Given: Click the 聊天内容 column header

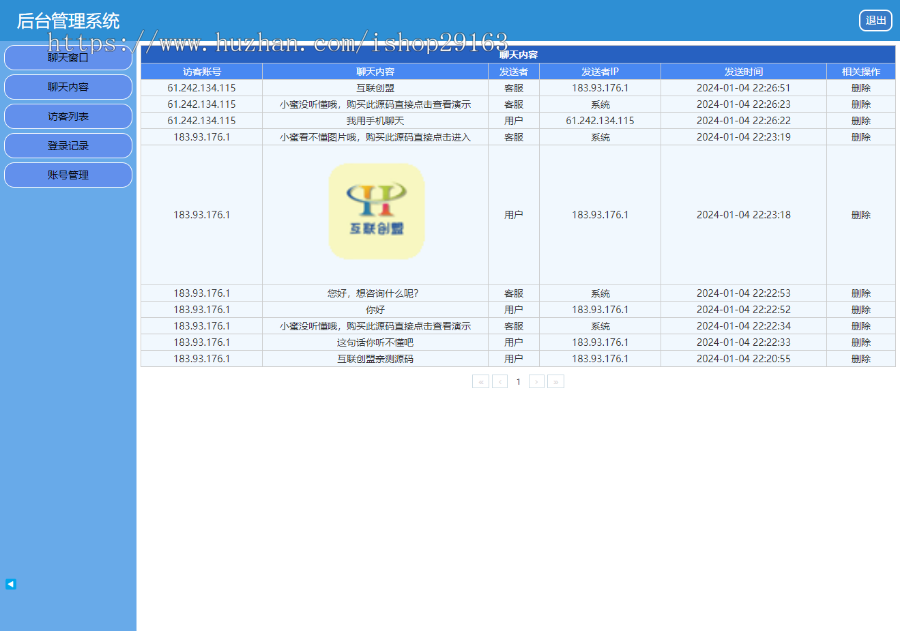Looking at the screenshot, I should (375, 72).
